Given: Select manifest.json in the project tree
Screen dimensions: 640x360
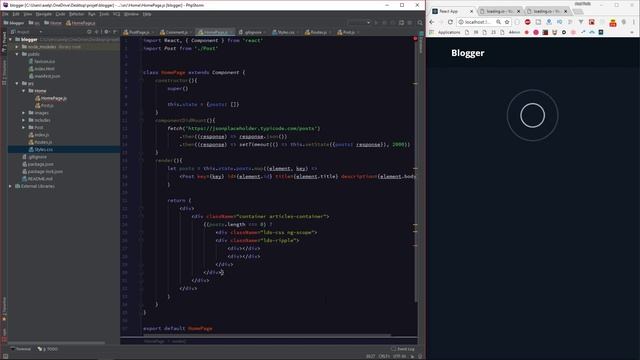Looking at the screenshot, I should point(47,76).
